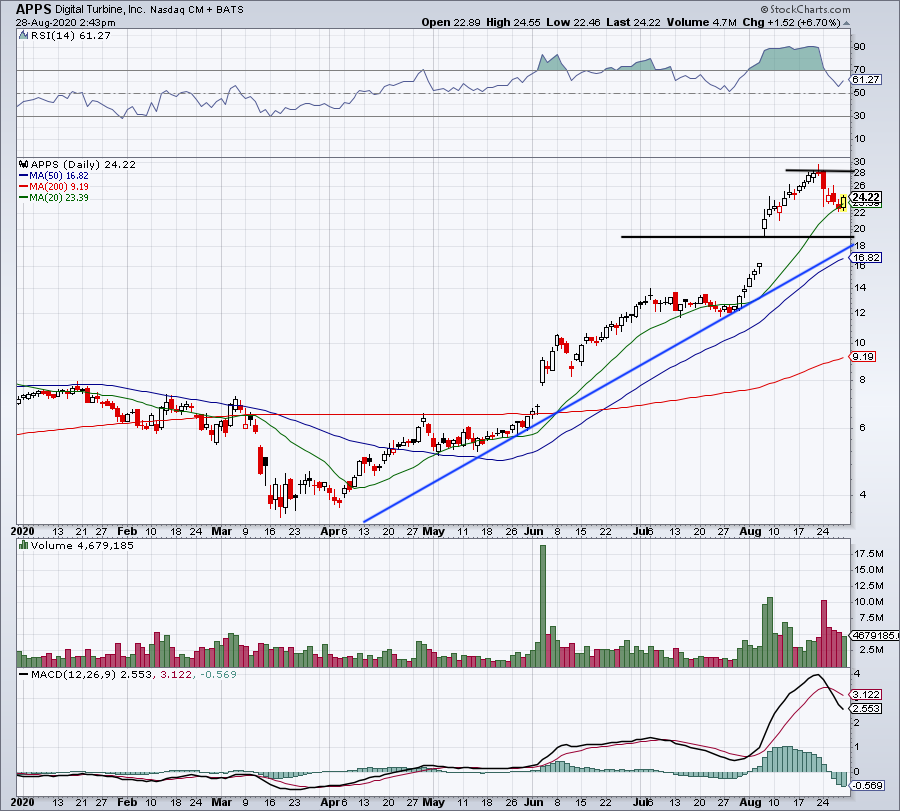Click the MA(20) 23.39 legend entry
This screenshot has width=900, height=811.
[x=54, y=197]
